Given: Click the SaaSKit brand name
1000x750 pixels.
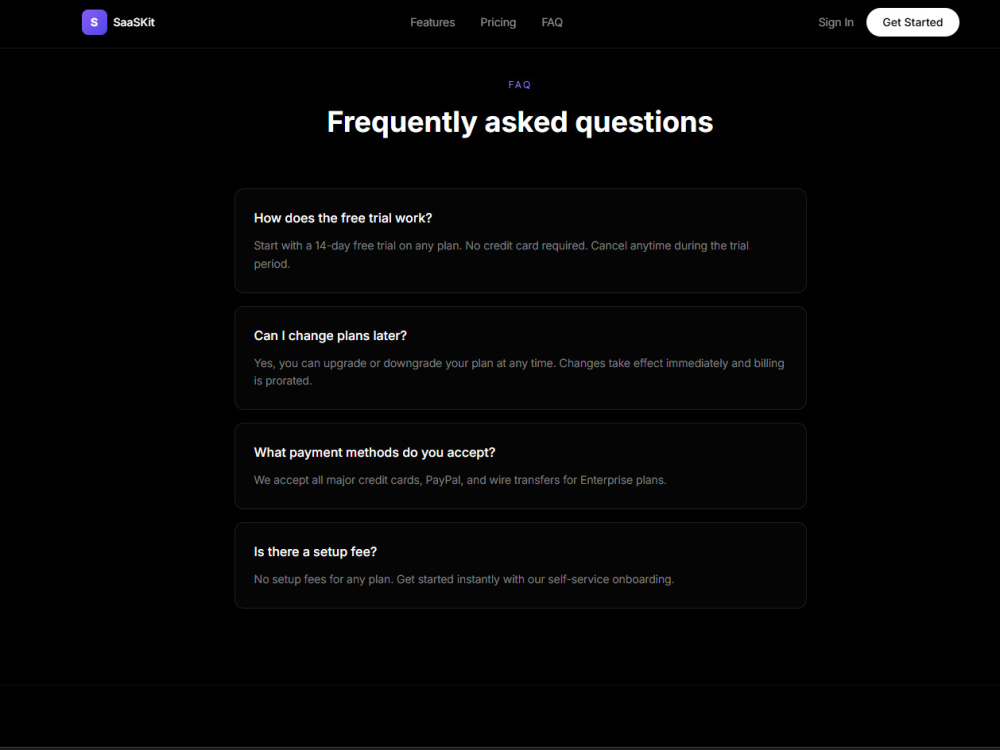Looking at the screenshot, I should click(x=134, y=22).
